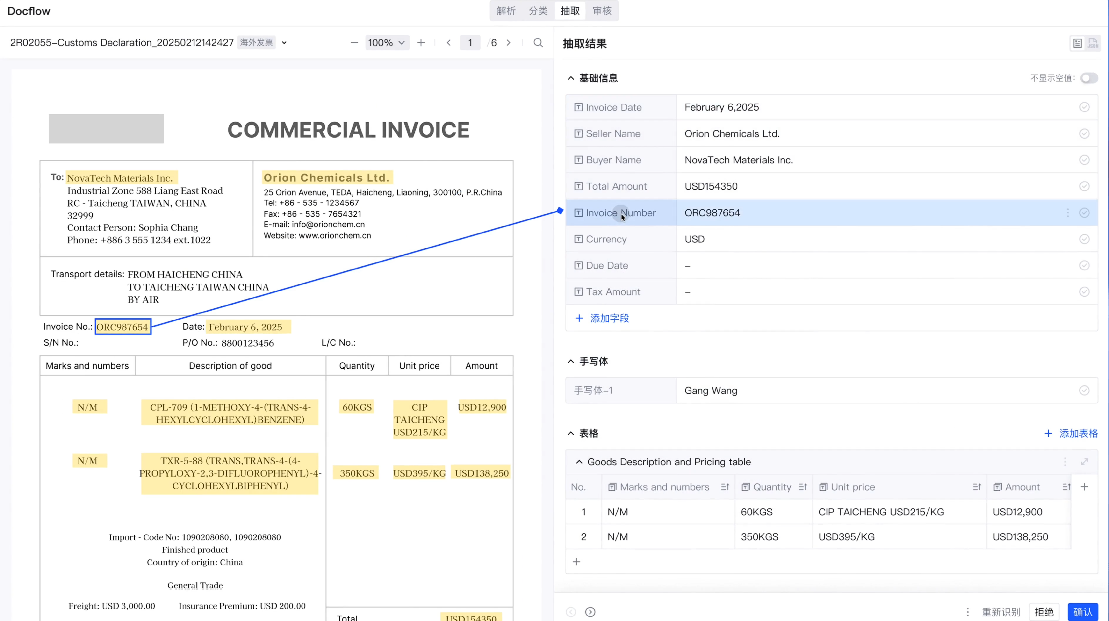Screen dimensions: 1109x621
Task: Zoom out with the minus icon
Action: (x=354, y=43)
